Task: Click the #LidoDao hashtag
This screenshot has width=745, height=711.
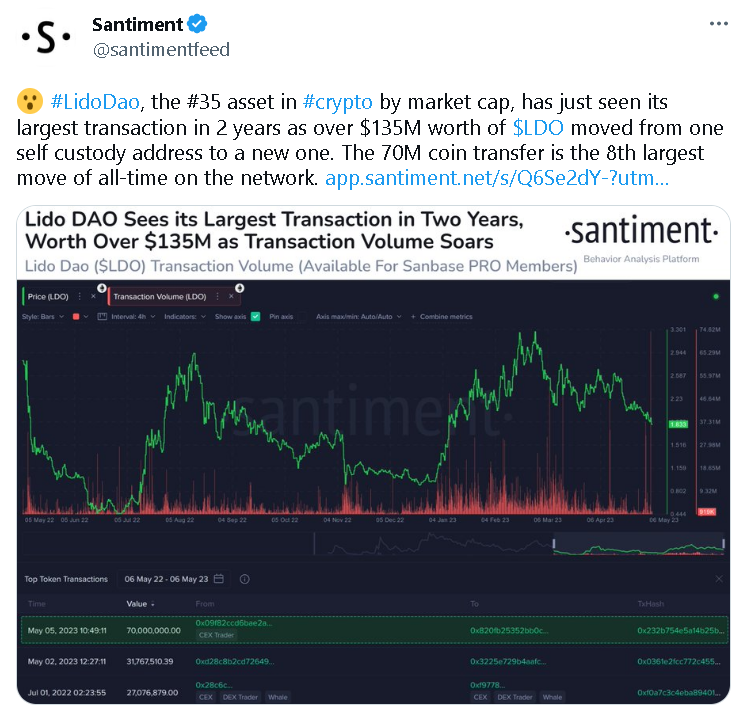Action: [95, 102]
